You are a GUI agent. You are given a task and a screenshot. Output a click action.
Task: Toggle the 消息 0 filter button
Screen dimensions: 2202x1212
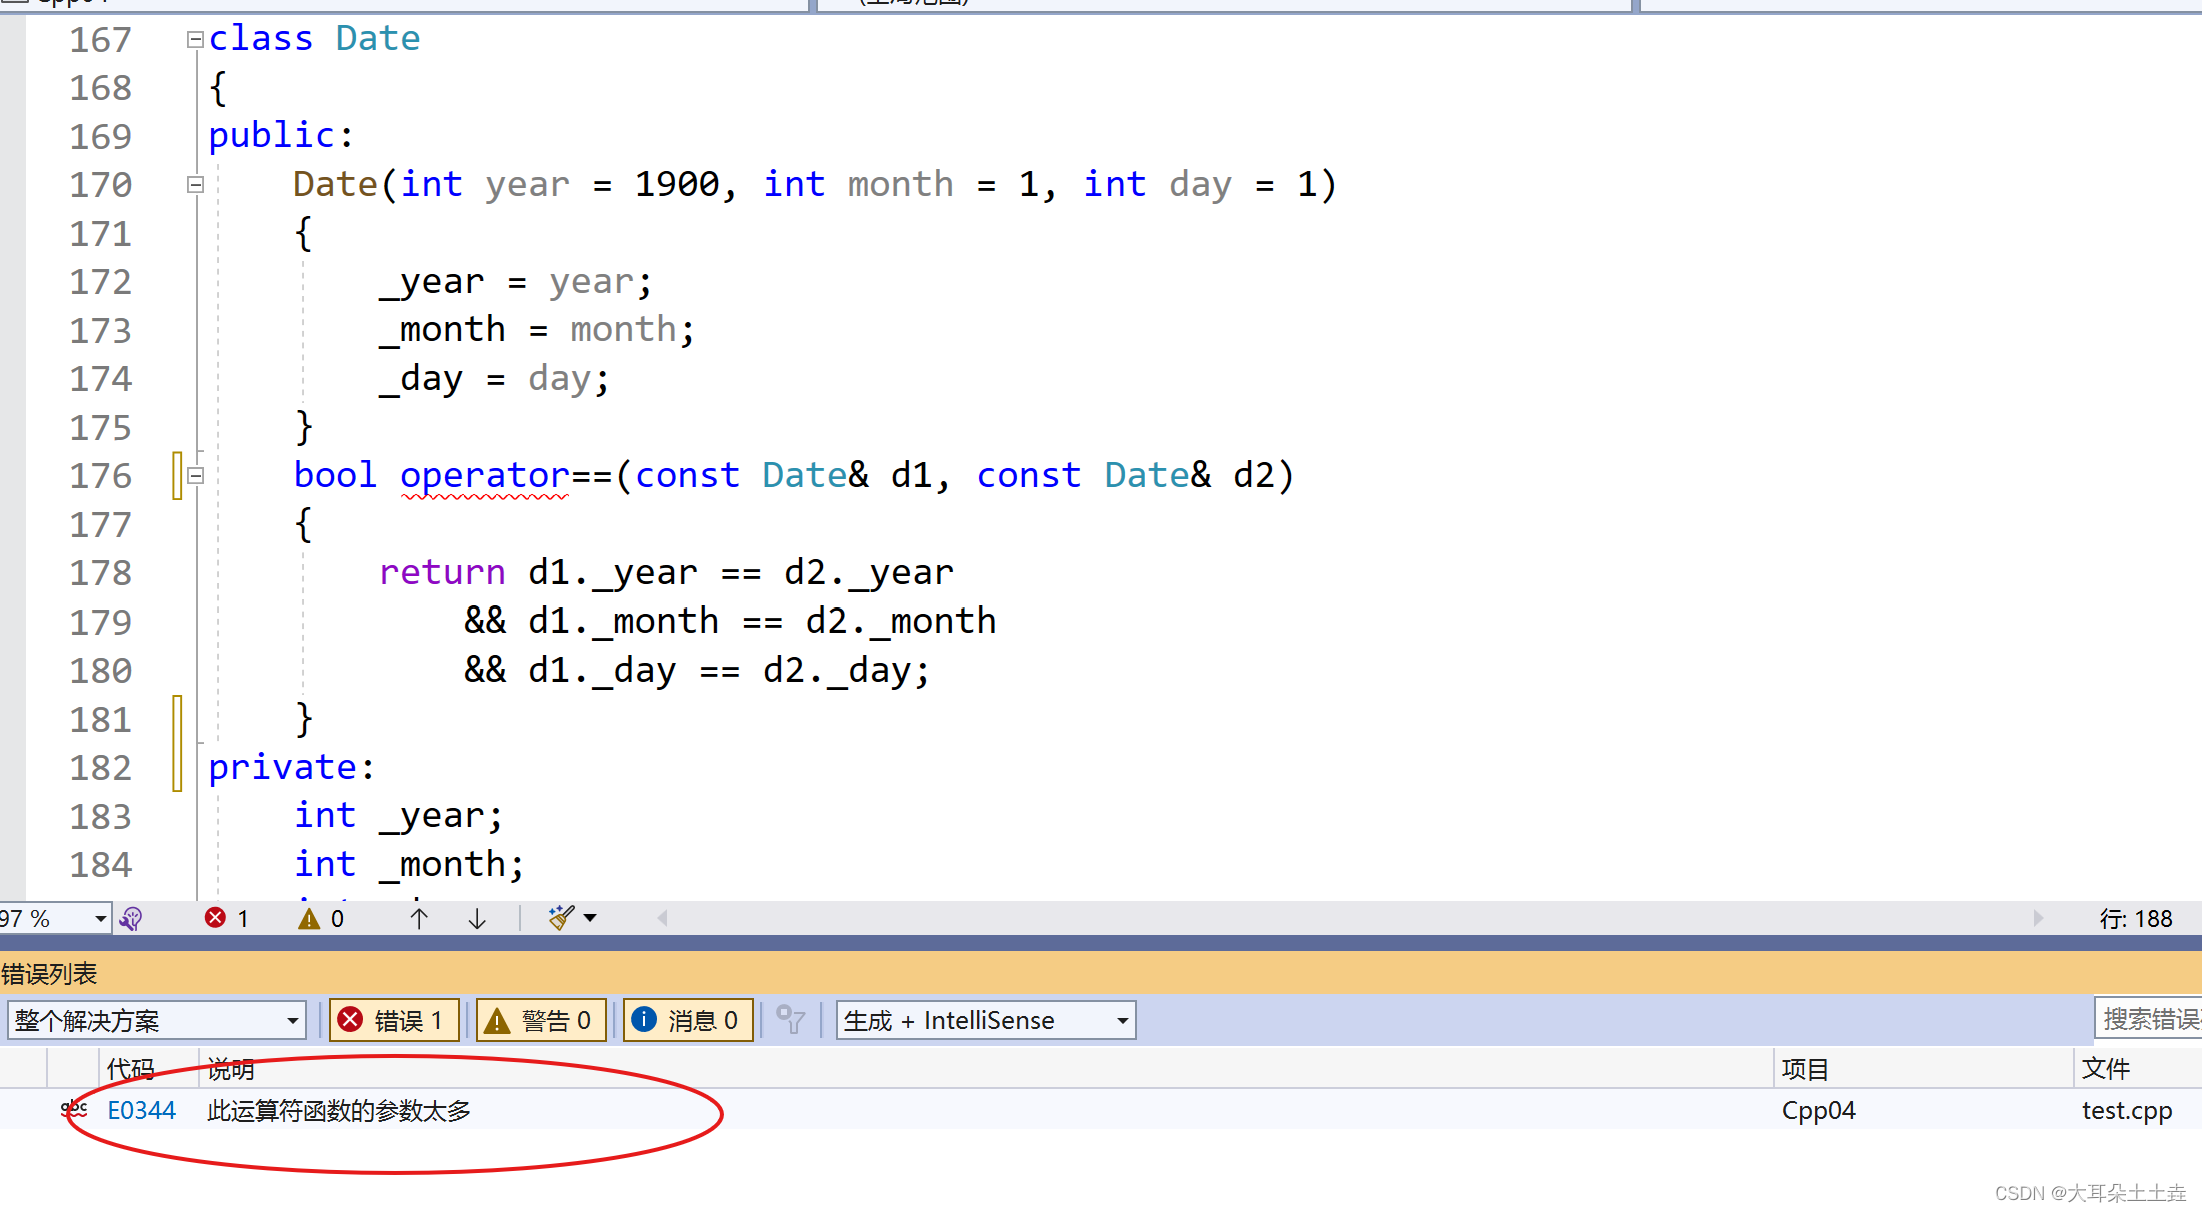tap(688, 1020)
